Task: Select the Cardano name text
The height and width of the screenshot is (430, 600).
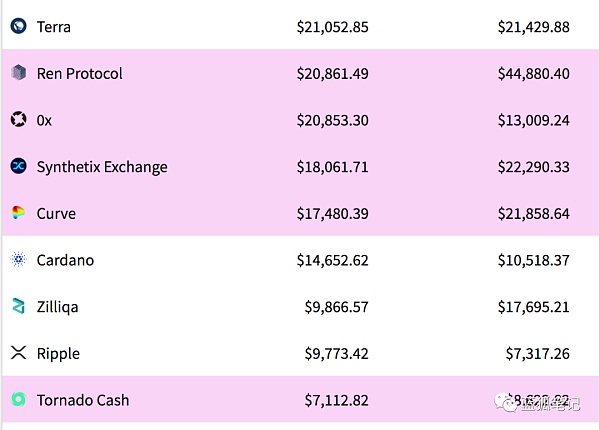Action: click(x=65, y=260)
